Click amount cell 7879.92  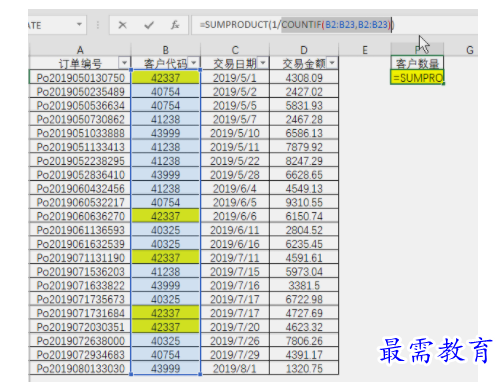[x=304, y=147]
